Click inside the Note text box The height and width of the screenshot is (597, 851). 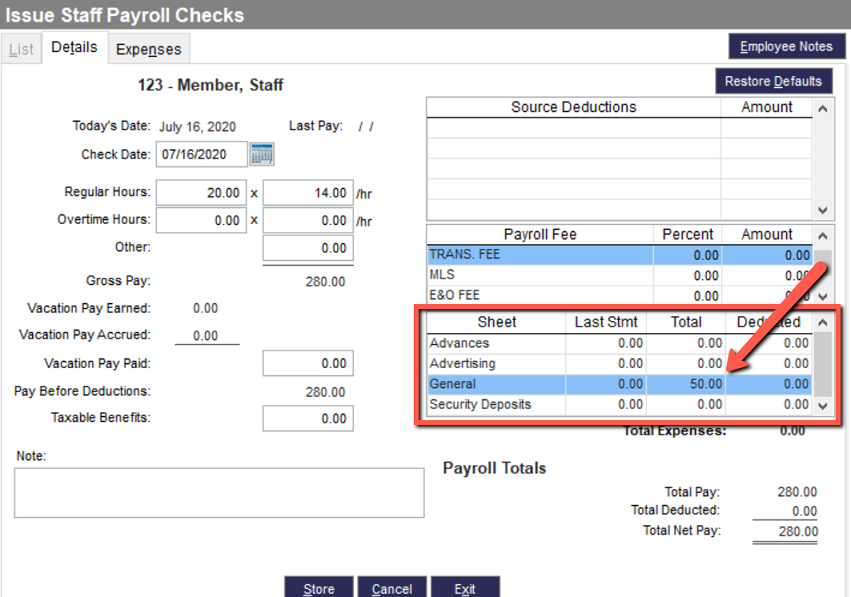pos(217,492)
